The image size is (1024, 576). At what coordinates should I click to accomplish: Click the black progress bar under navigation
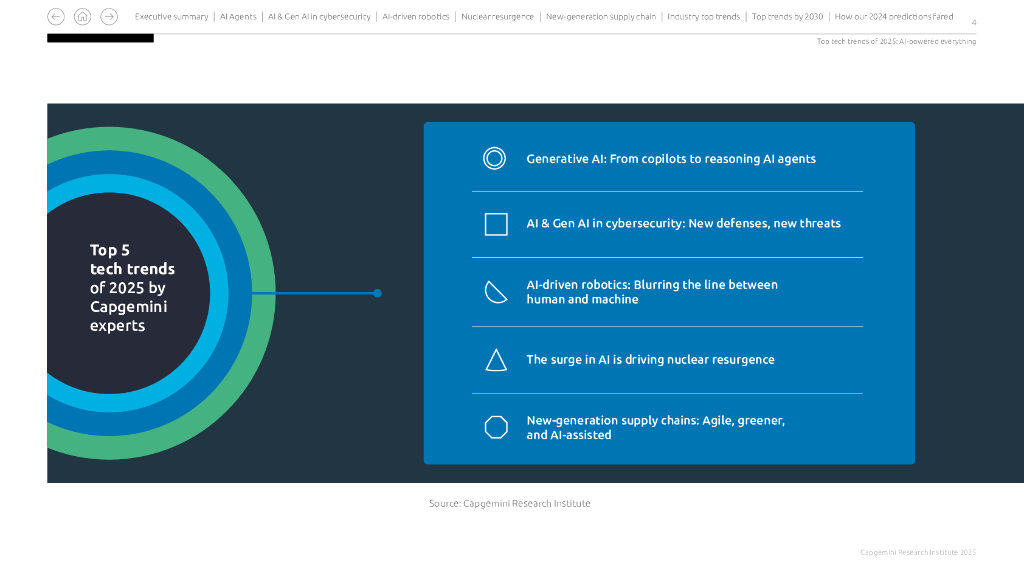(101, 39)
